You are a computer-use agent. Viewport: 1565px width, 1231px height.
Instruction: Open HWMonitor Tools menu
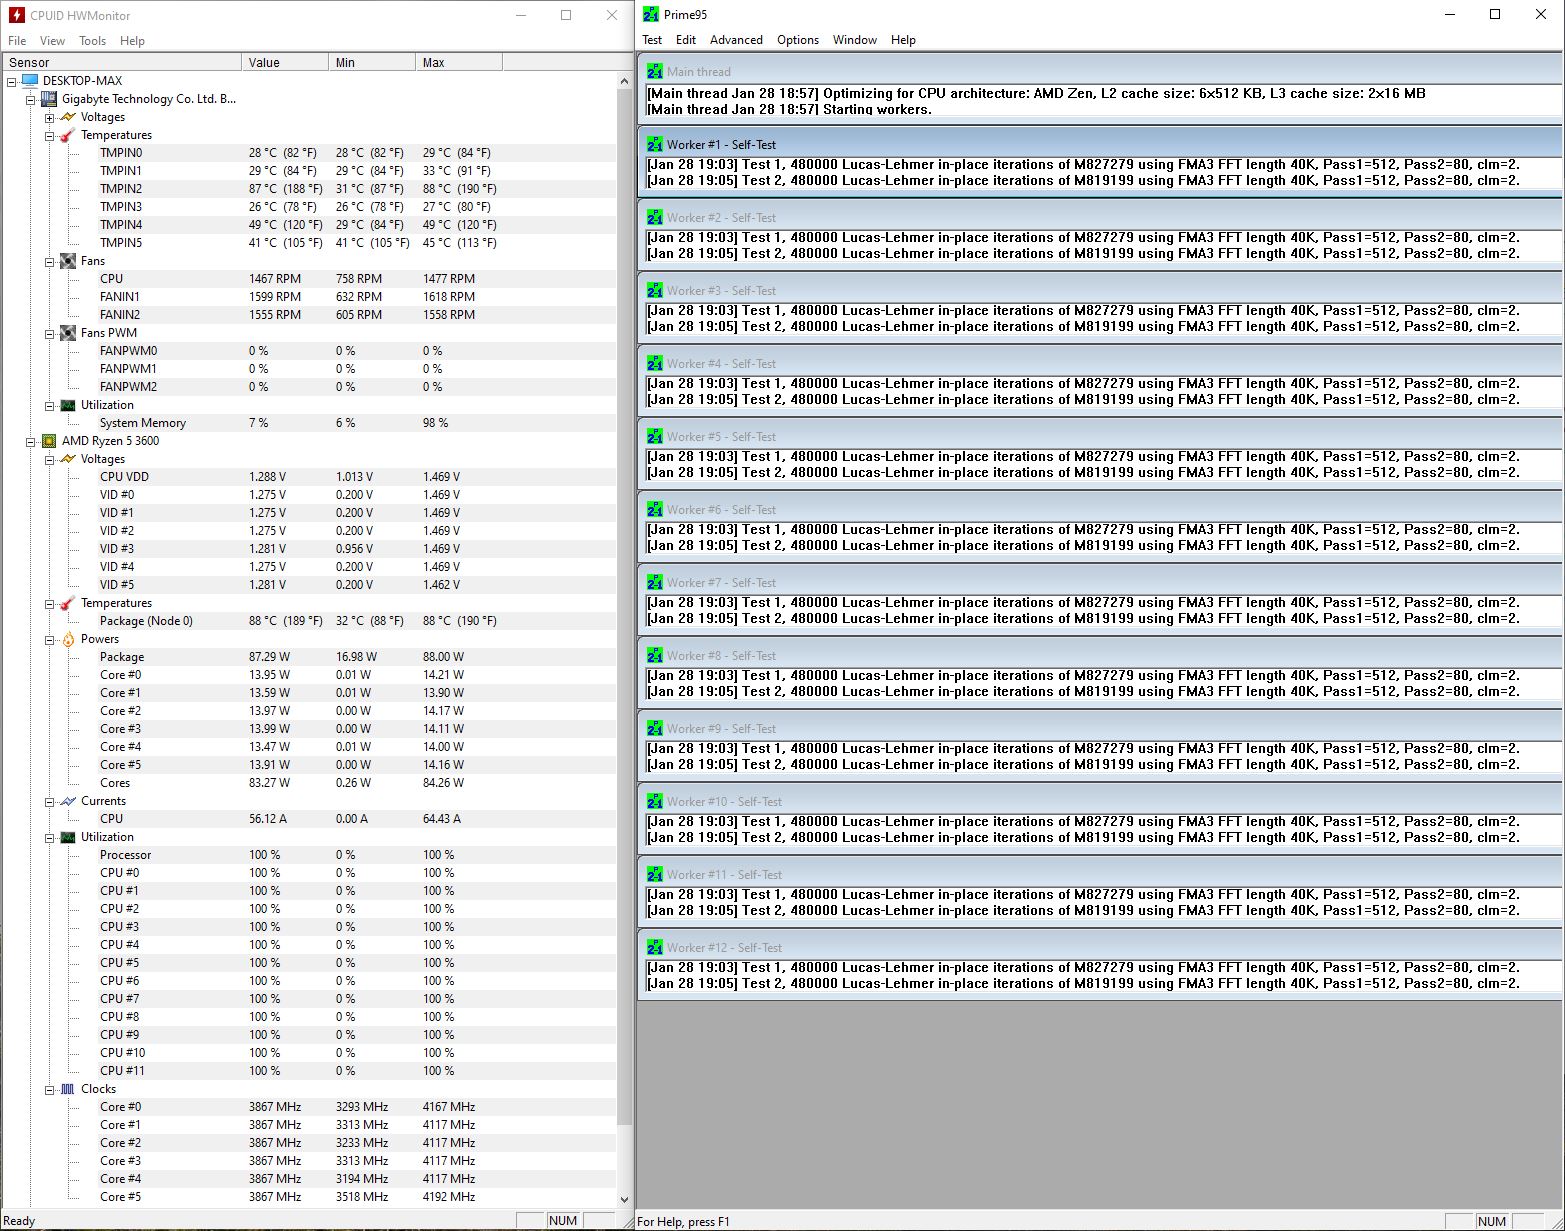tap(92, 41)
